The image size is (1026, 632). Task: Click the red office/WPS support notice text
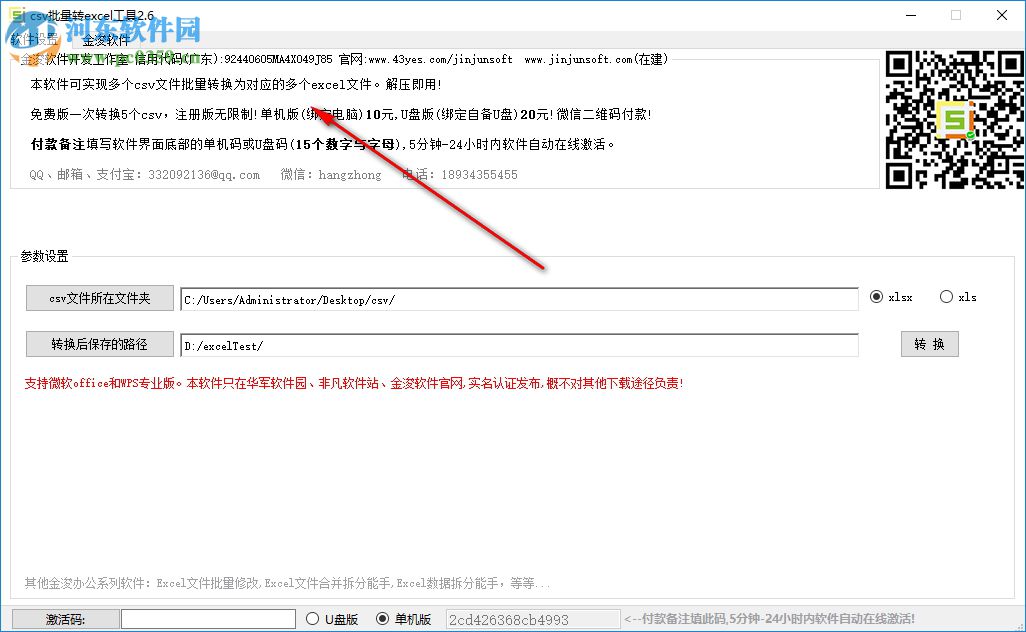pos(348,383)
